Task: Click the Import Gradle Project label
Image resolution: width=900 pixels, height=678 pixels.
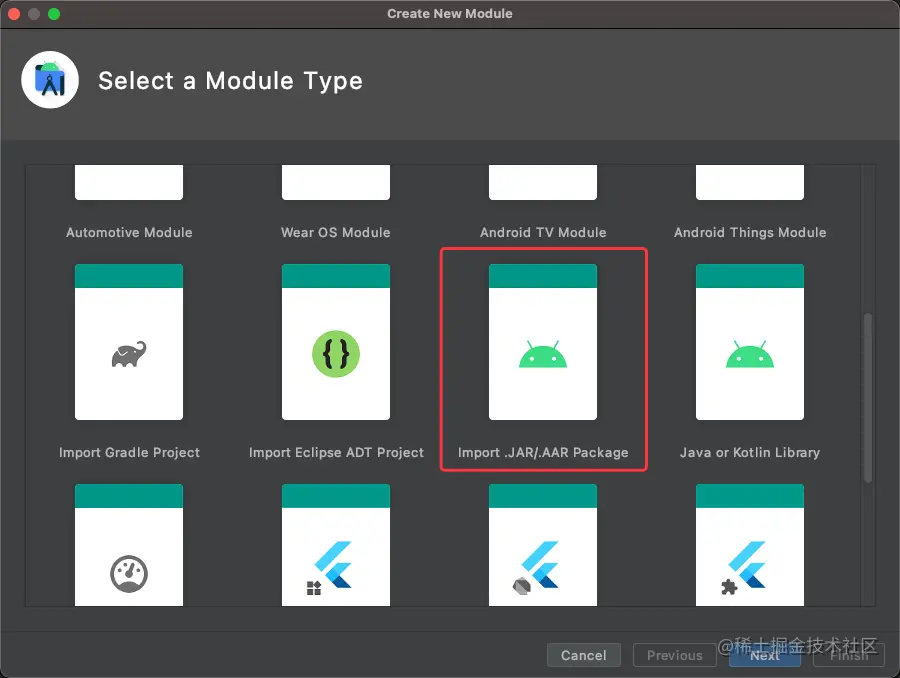Action: [x=129, y=452]
